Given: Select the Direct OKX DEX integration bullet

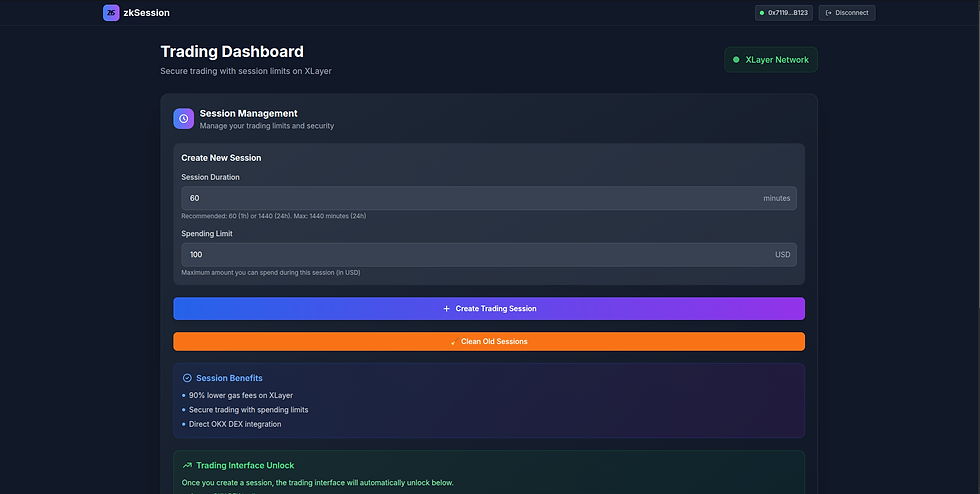Looking at the screenshot, I should coord(235,424).
